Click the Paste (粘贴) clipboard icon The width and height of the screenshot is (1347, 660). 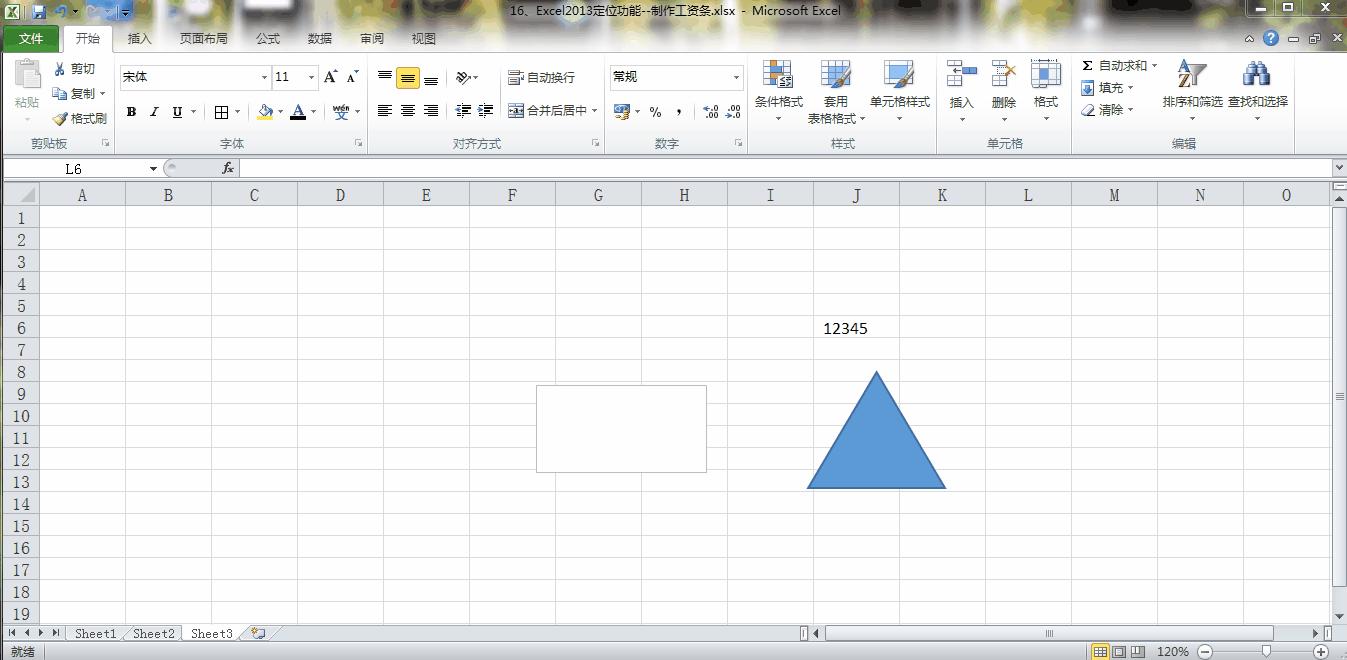point(27,75)
